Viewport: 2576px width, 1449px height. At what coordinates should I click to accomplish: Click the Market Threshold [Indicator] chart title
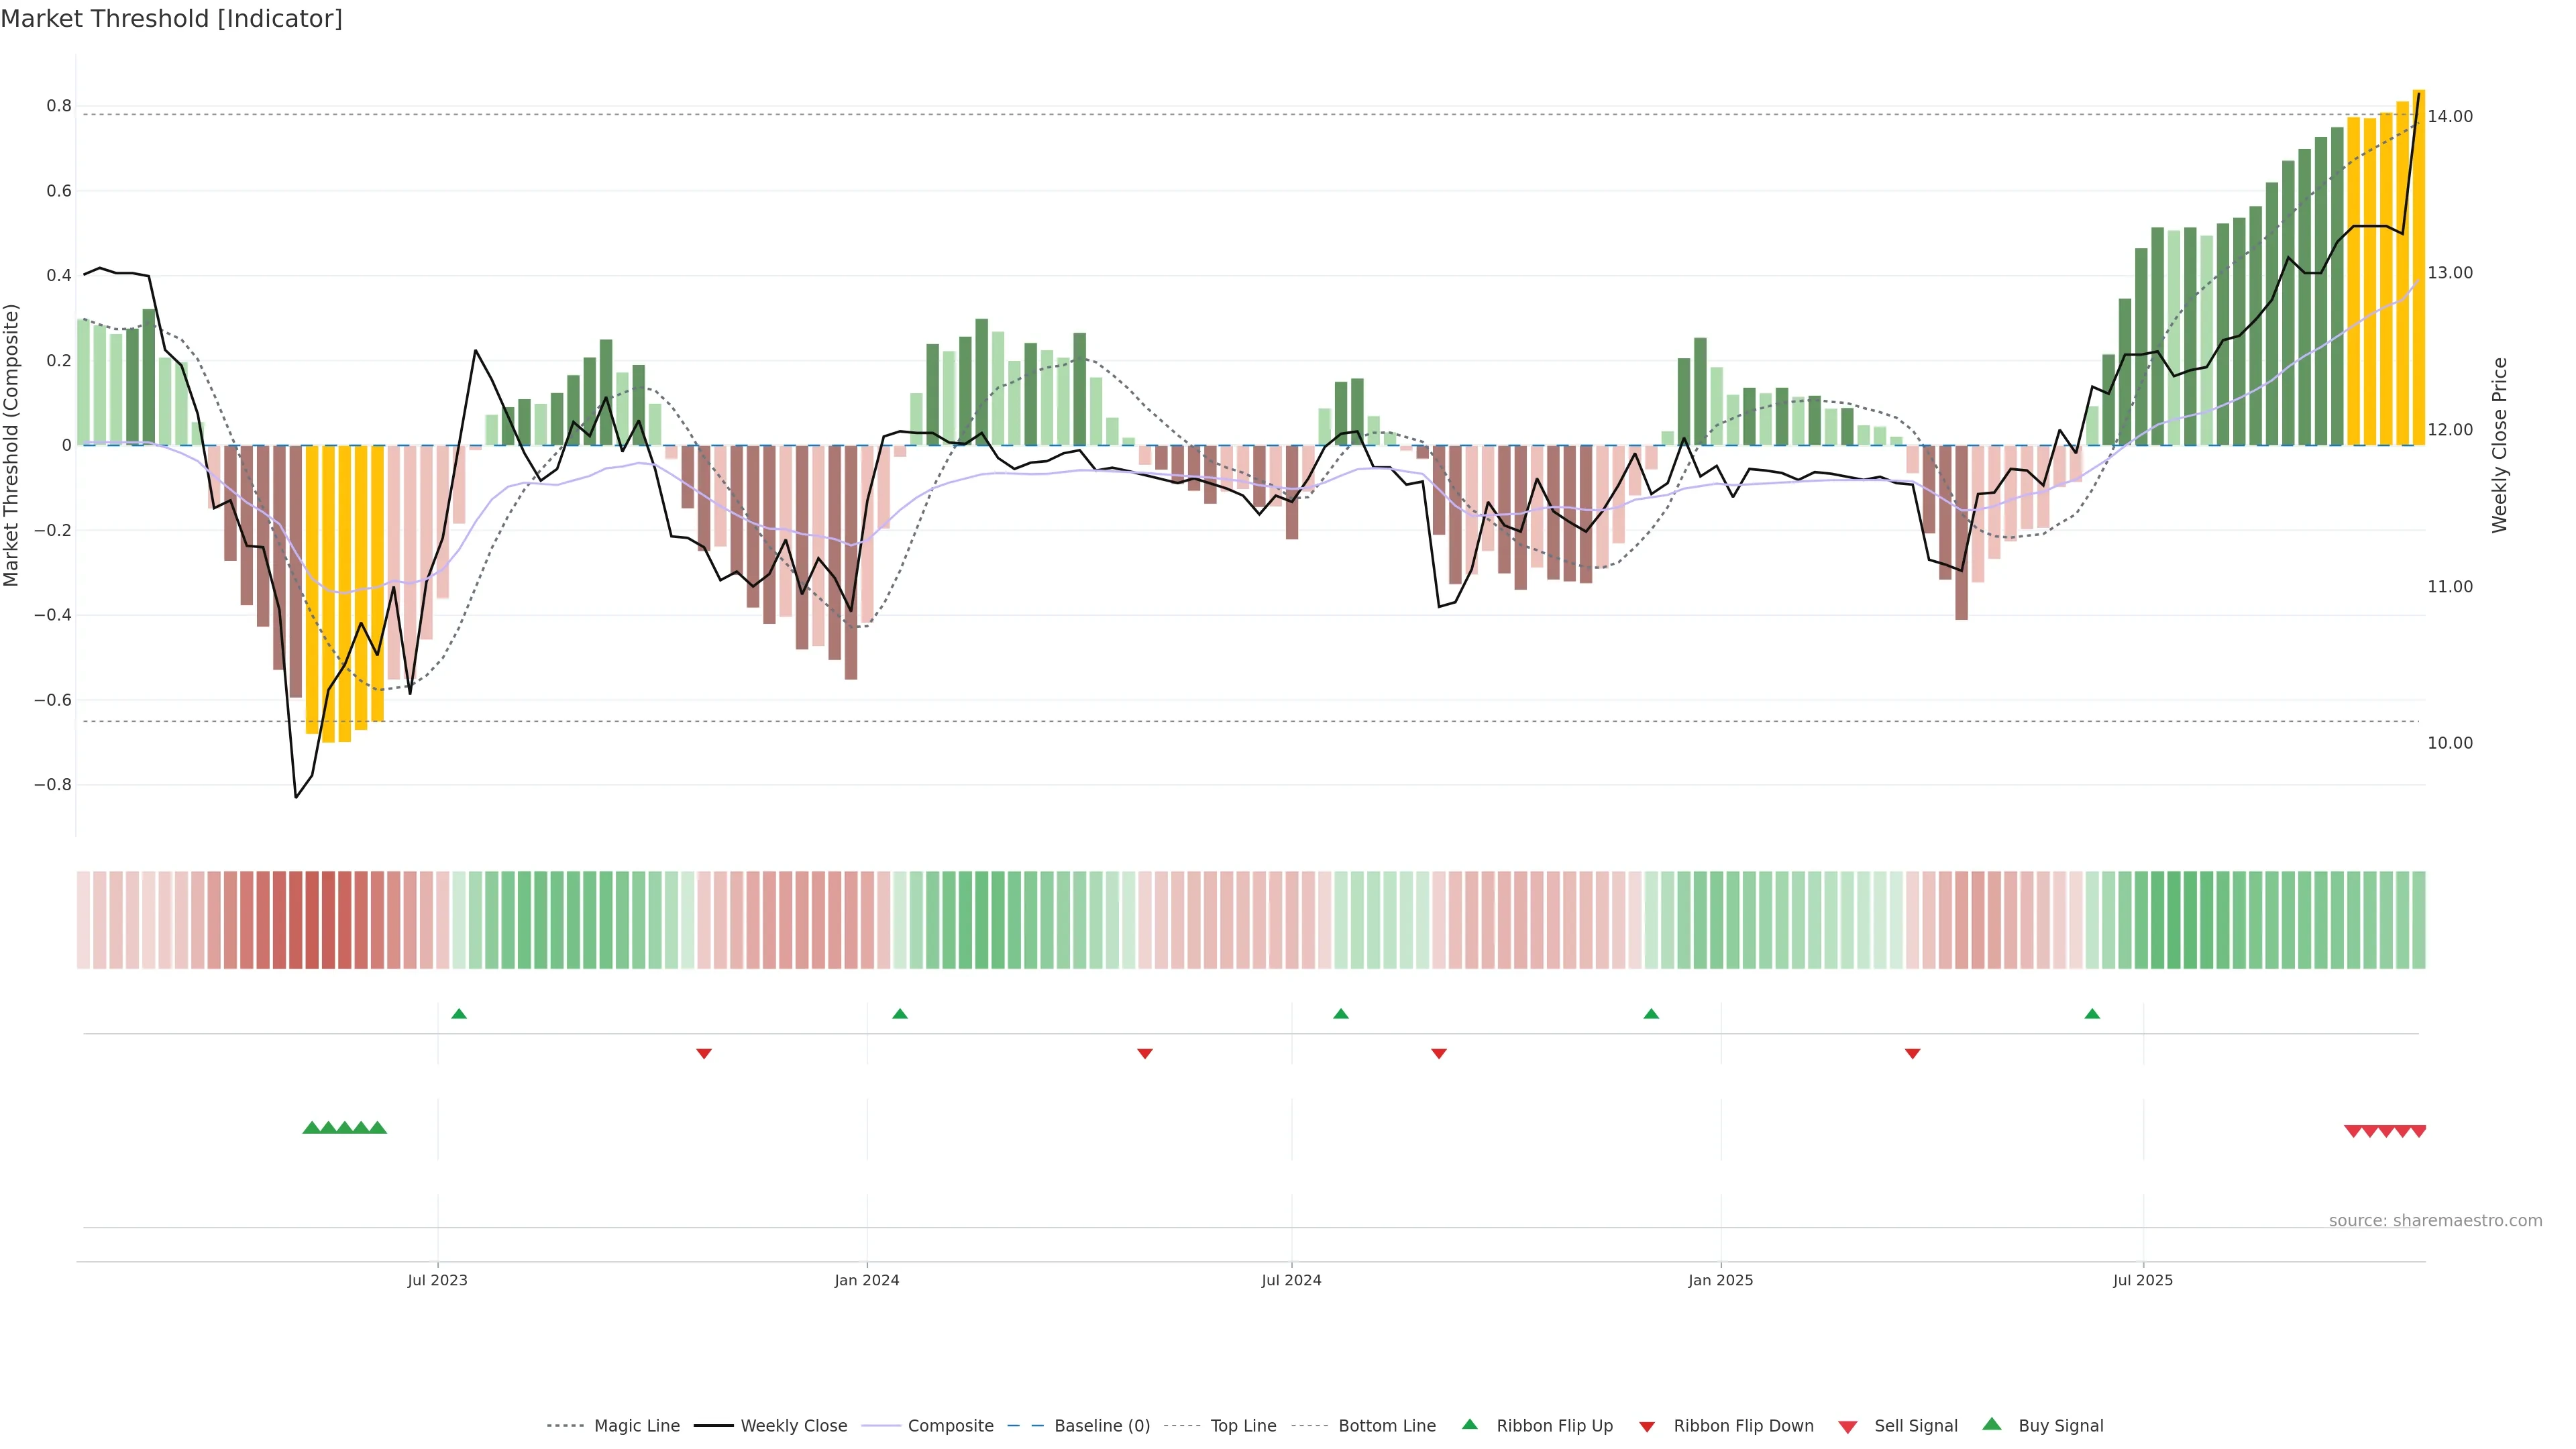click(171, 19)
